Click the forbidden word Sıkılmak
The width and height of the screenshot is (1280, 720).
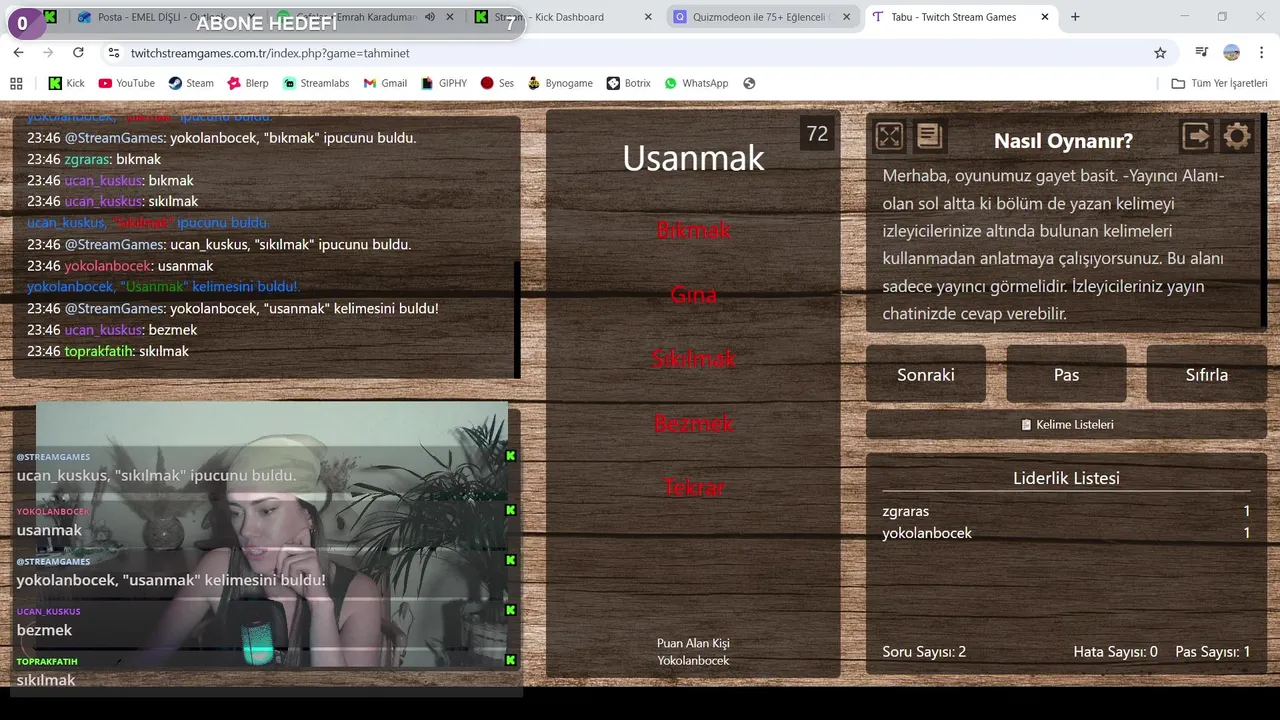coord(693,358)
